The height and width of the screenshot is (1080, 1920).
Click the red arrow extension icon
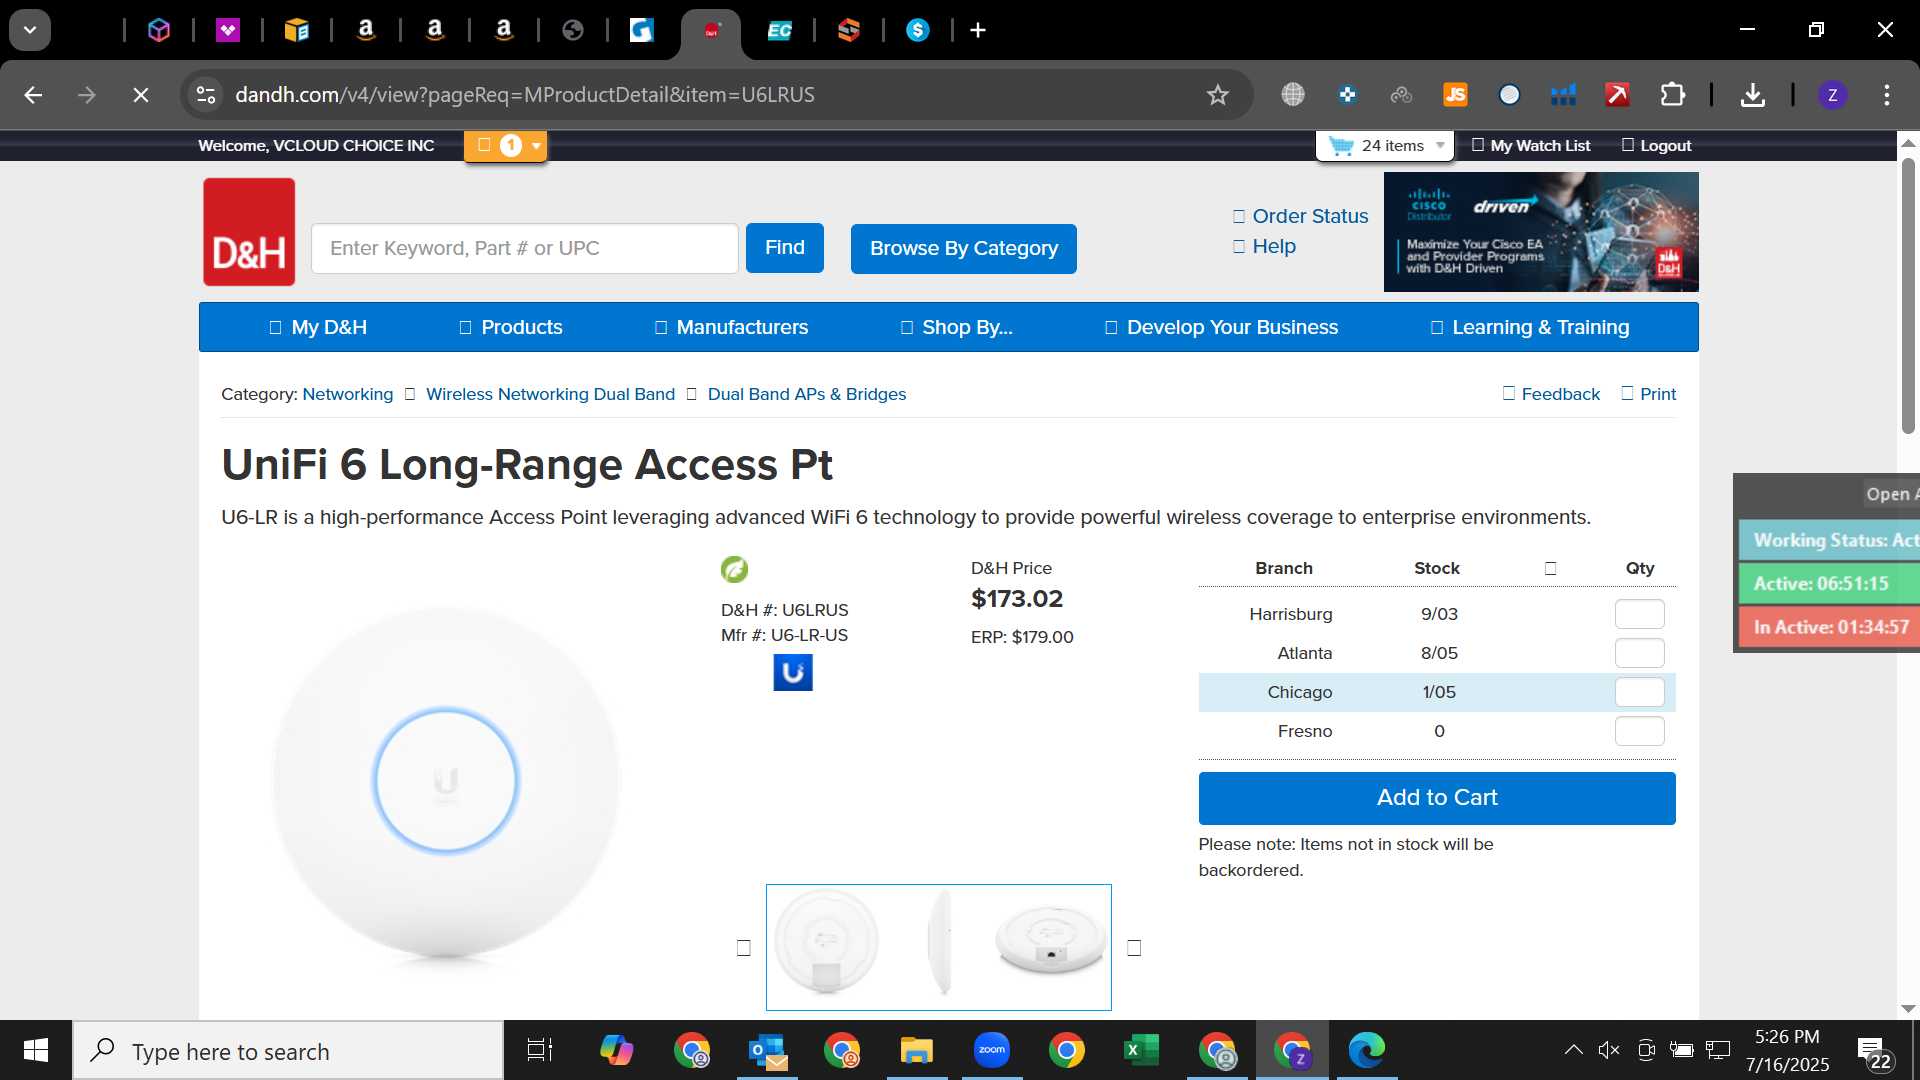[x=1617, y=95]
